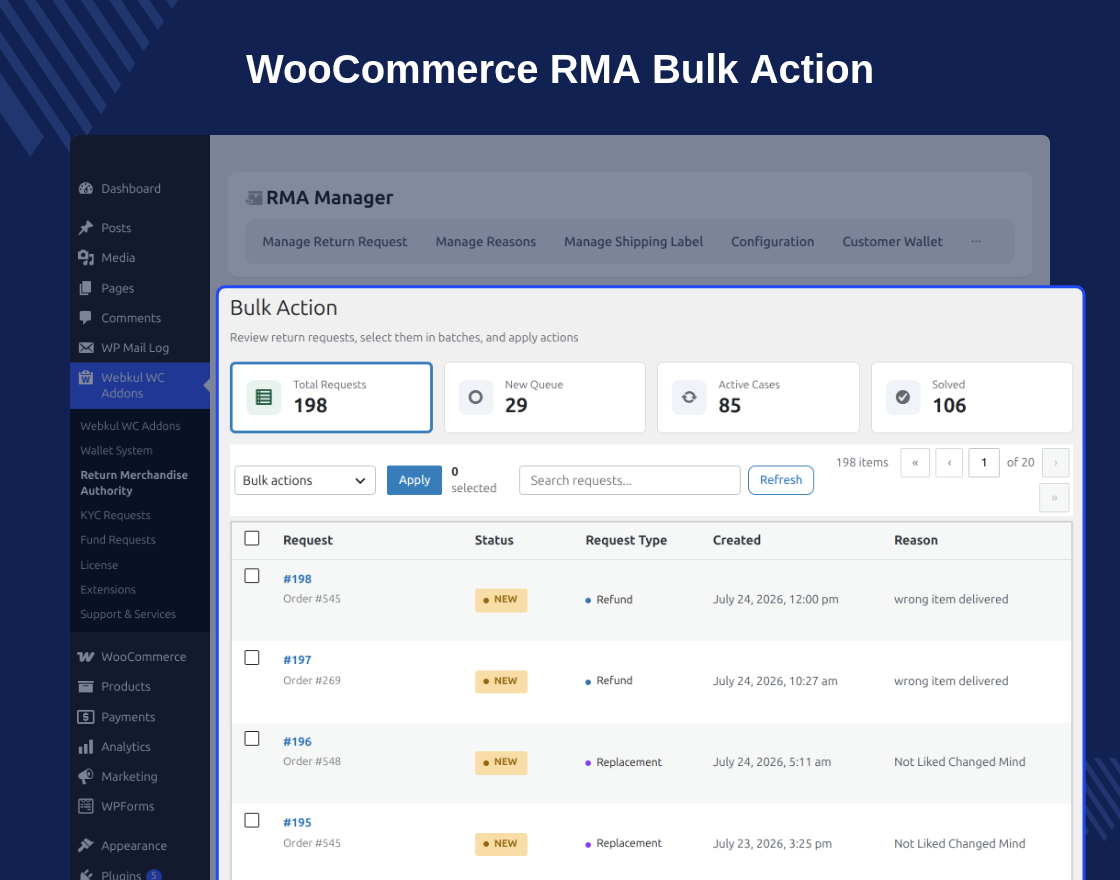Open request #198 link
Image resolution: width=1120 pixels, height=880 pixels.
297,579
